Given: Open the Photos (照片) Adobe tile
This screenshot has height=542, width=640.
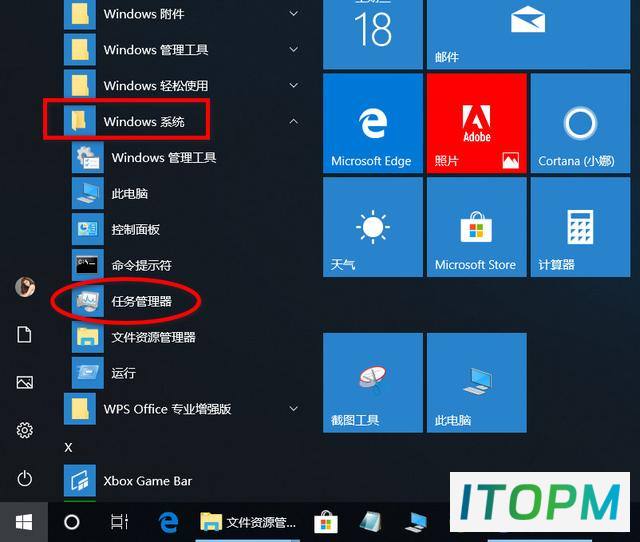Looking at the screenshot, I should pyautogui.click(x=477, y=123).
